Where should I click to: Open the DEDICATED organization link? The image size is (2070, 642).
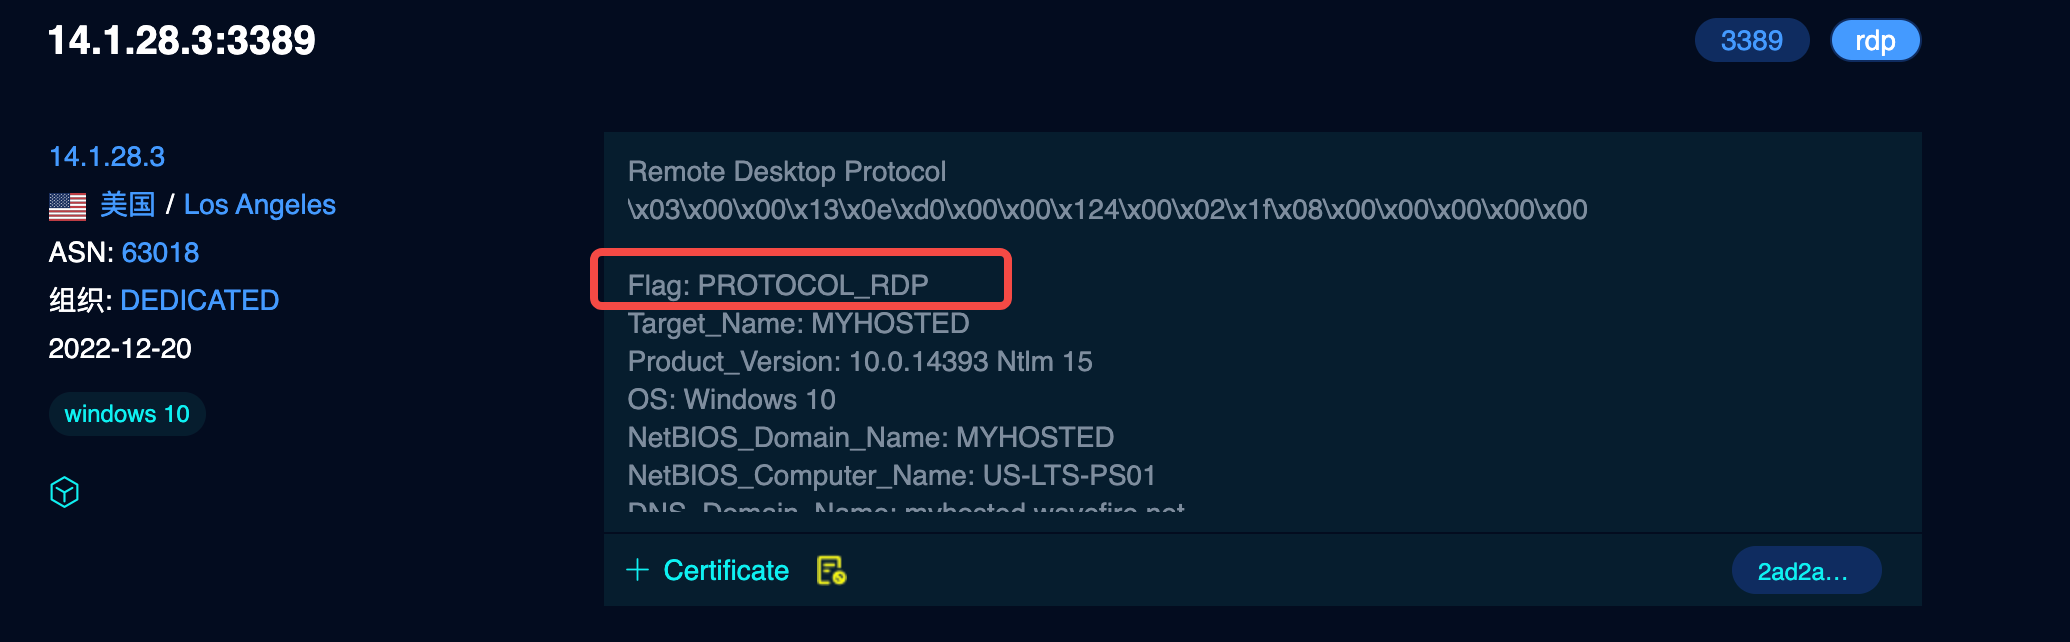point(199,300)
